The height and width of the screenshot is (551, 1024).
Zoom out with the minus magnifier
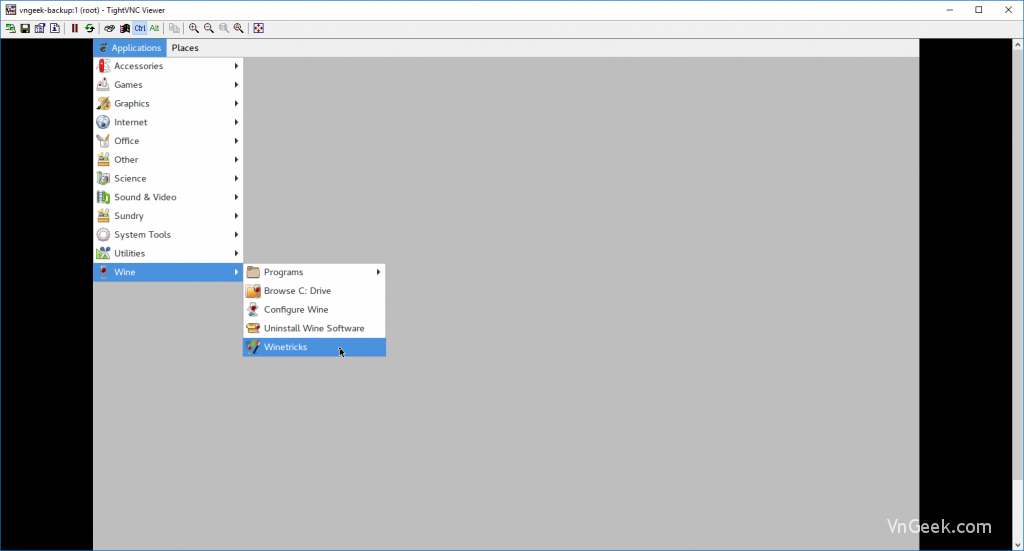coord(209,28)
